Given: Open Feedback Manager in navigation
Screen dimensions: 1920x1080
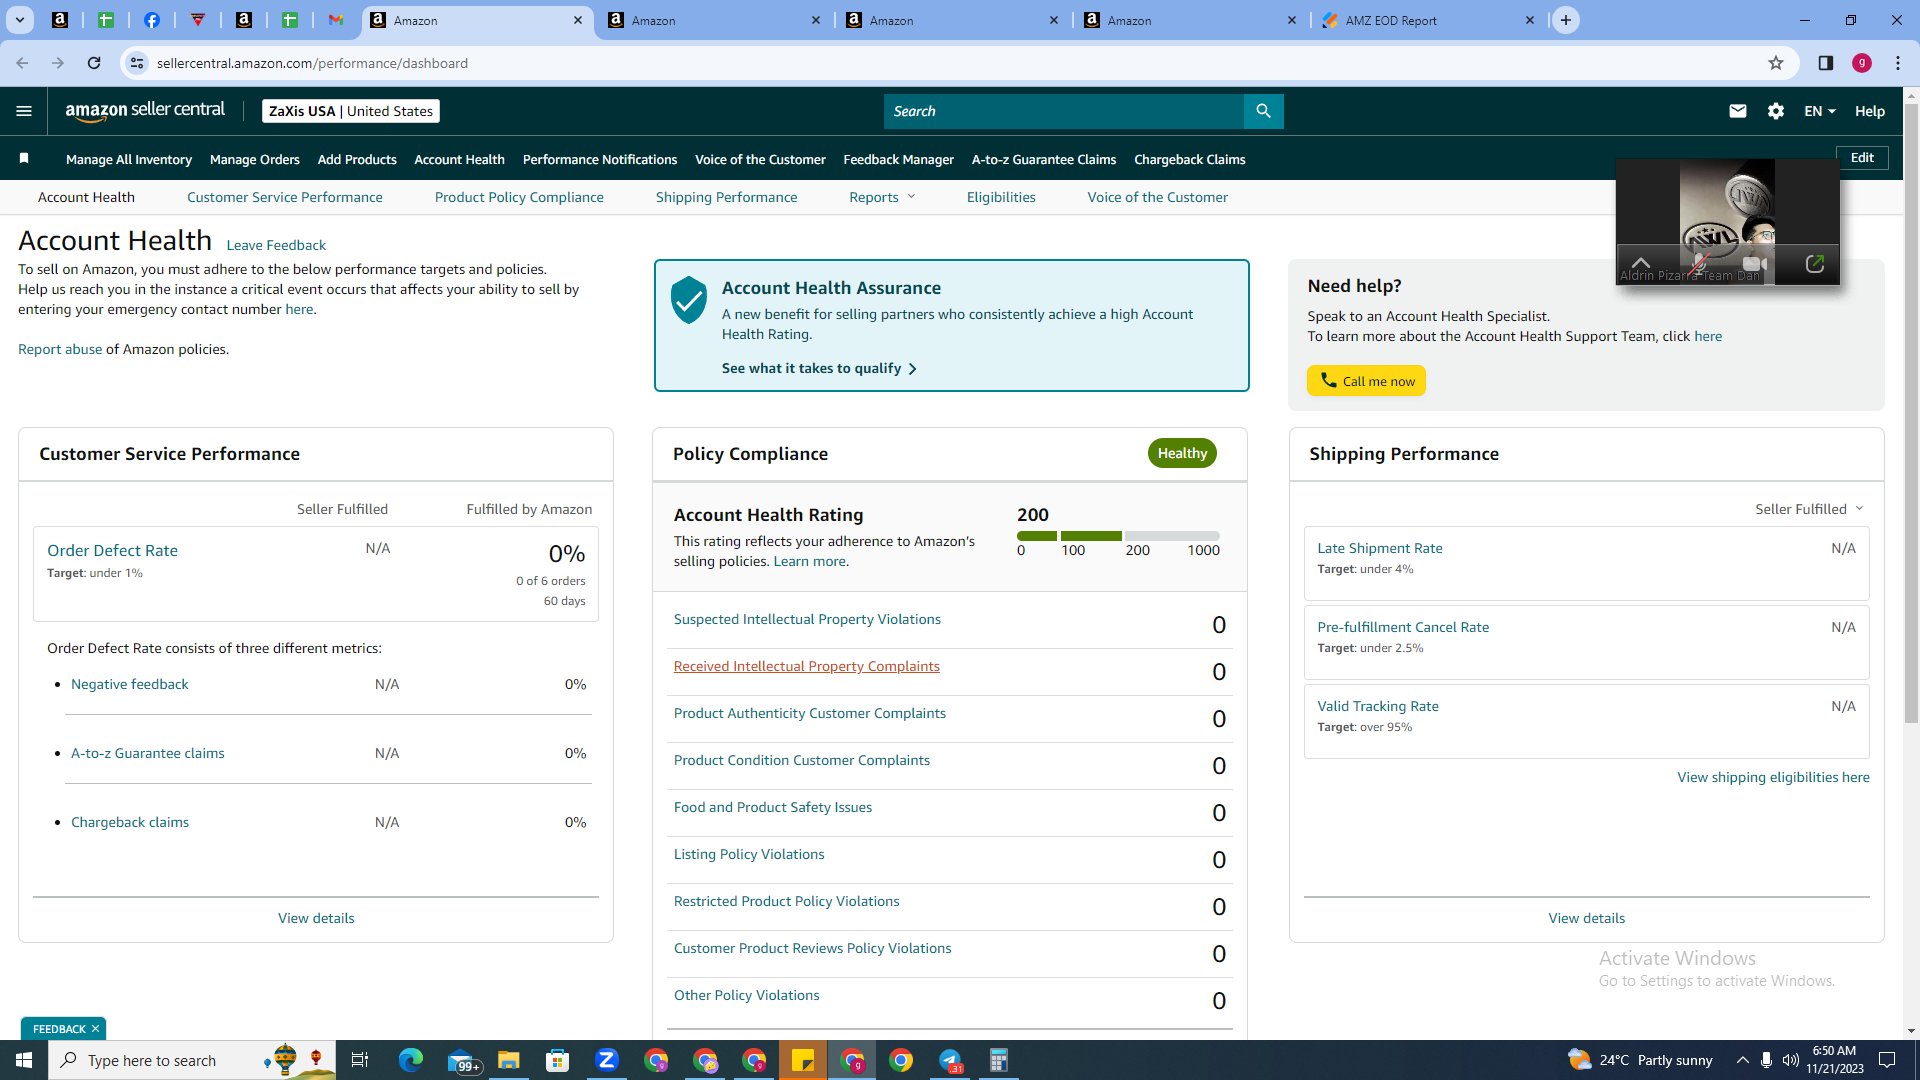Looking at the screenshot, I should (898, 159).
